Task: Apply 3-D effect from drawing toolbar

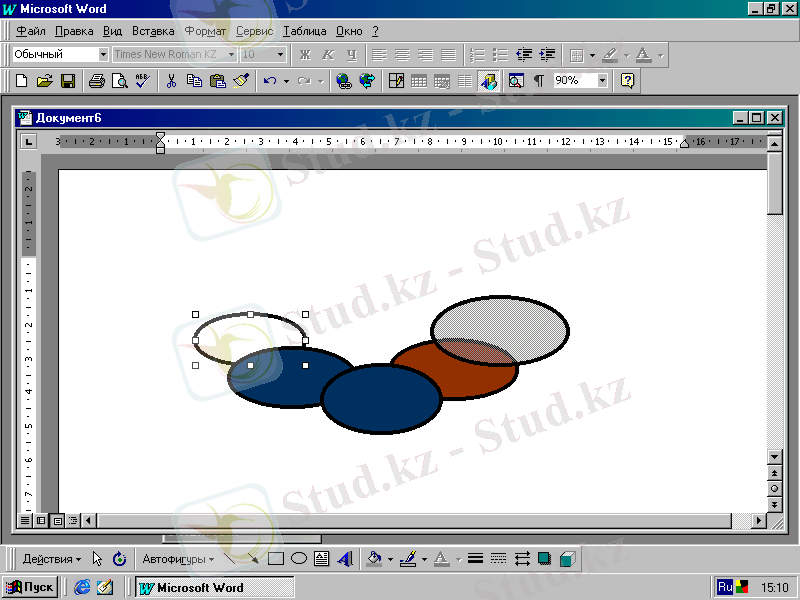Action: click(x=567, y=559)
